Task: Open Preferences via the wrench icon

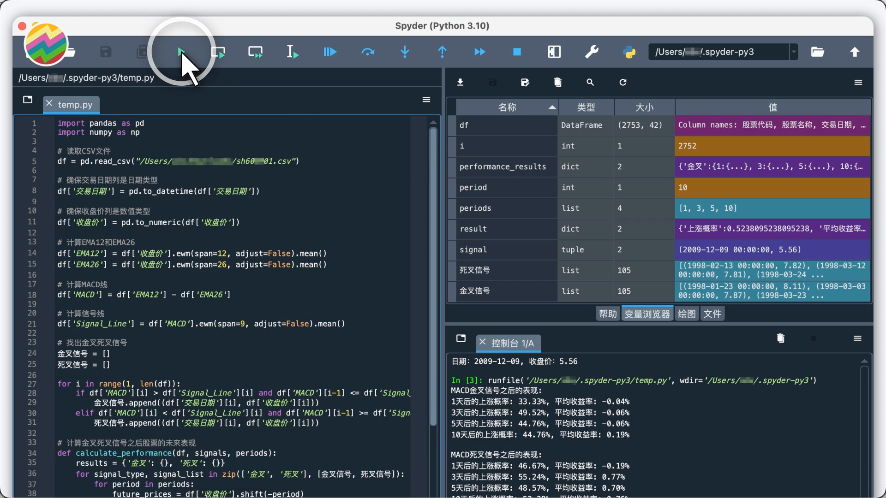Action: 591,52
